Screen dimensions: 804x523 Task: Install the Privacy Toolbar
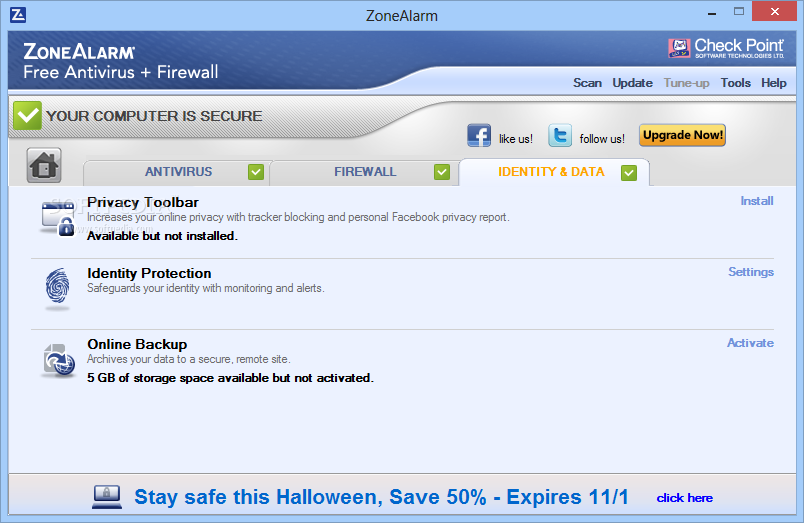point(756,201)
